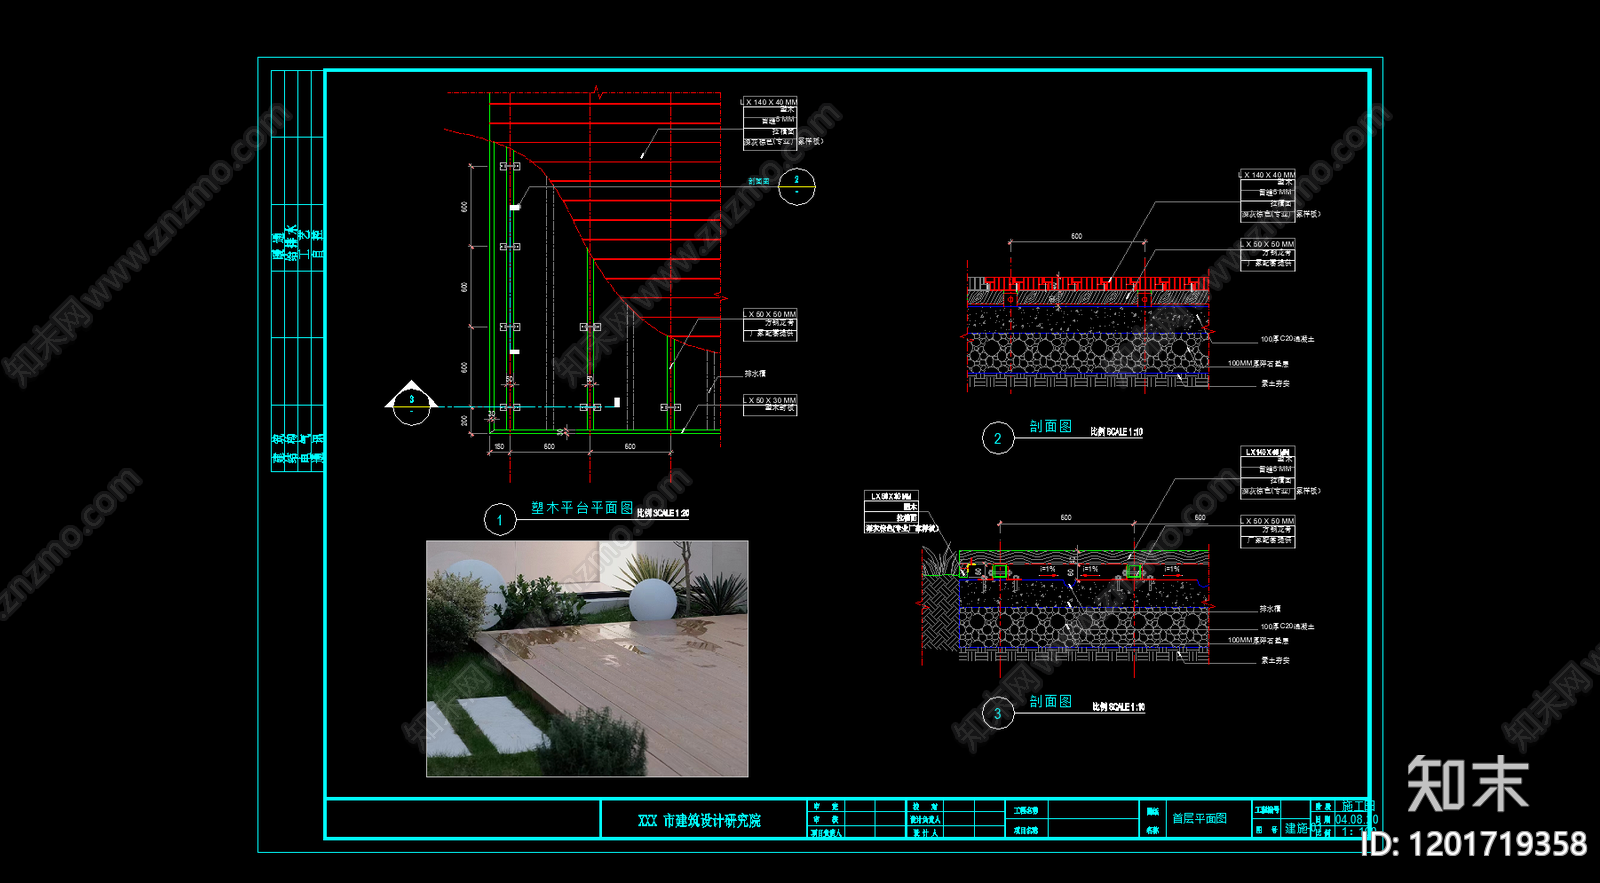Screen dimensions: 1600x883
Task: Select X 50 X 50 MM label in plan view
Action: click(x=771, y=314)
